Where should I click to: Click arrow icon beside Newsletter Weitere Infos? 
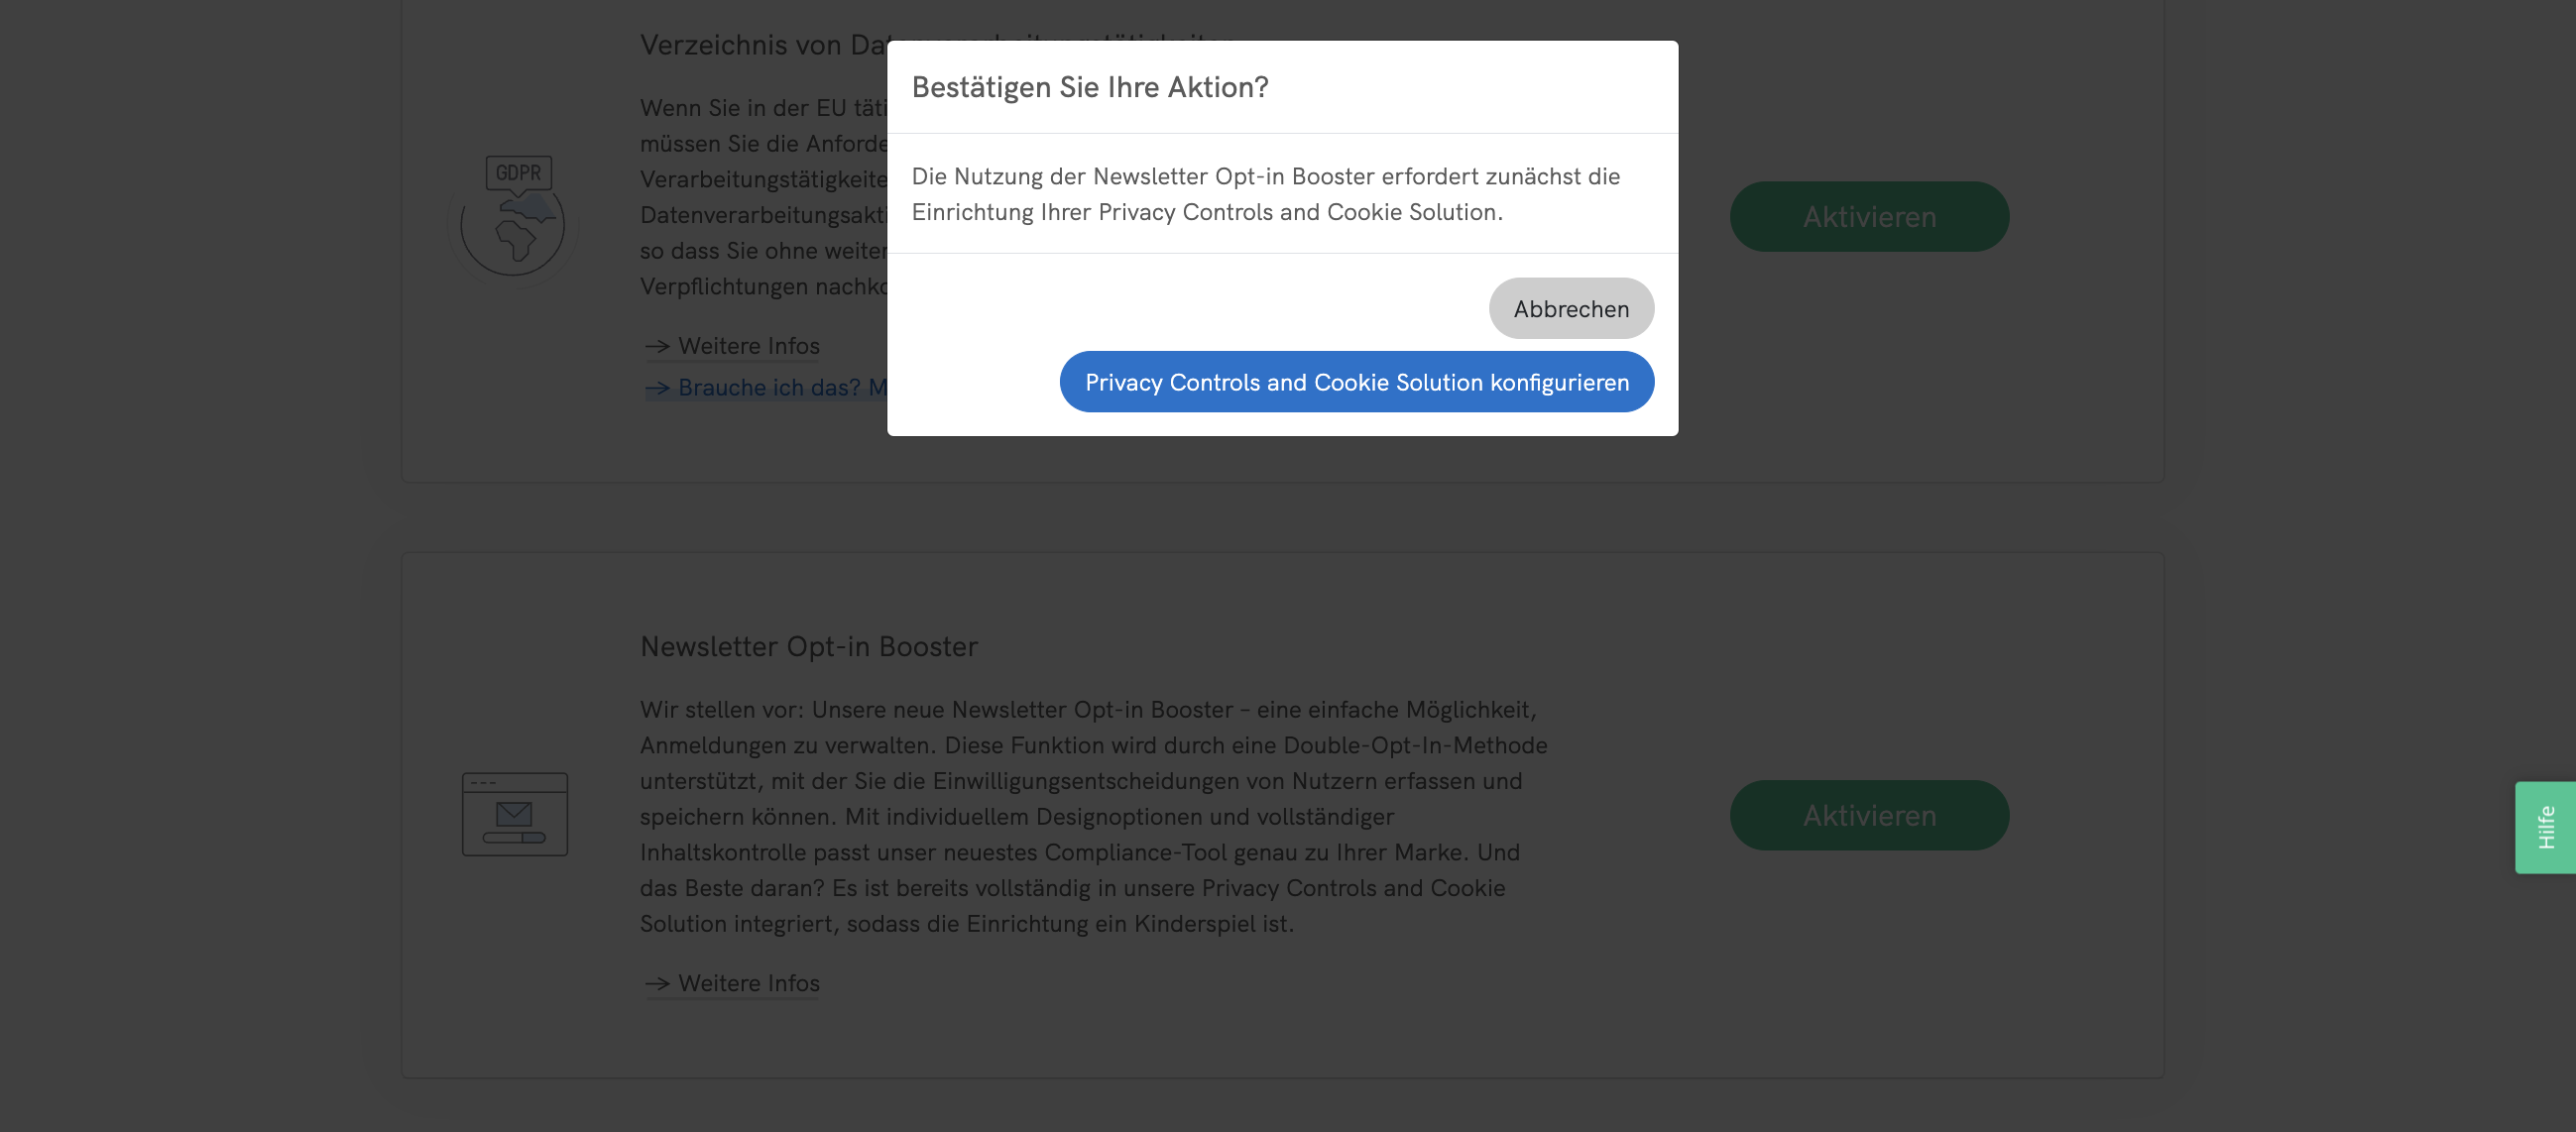click(657, 984)
